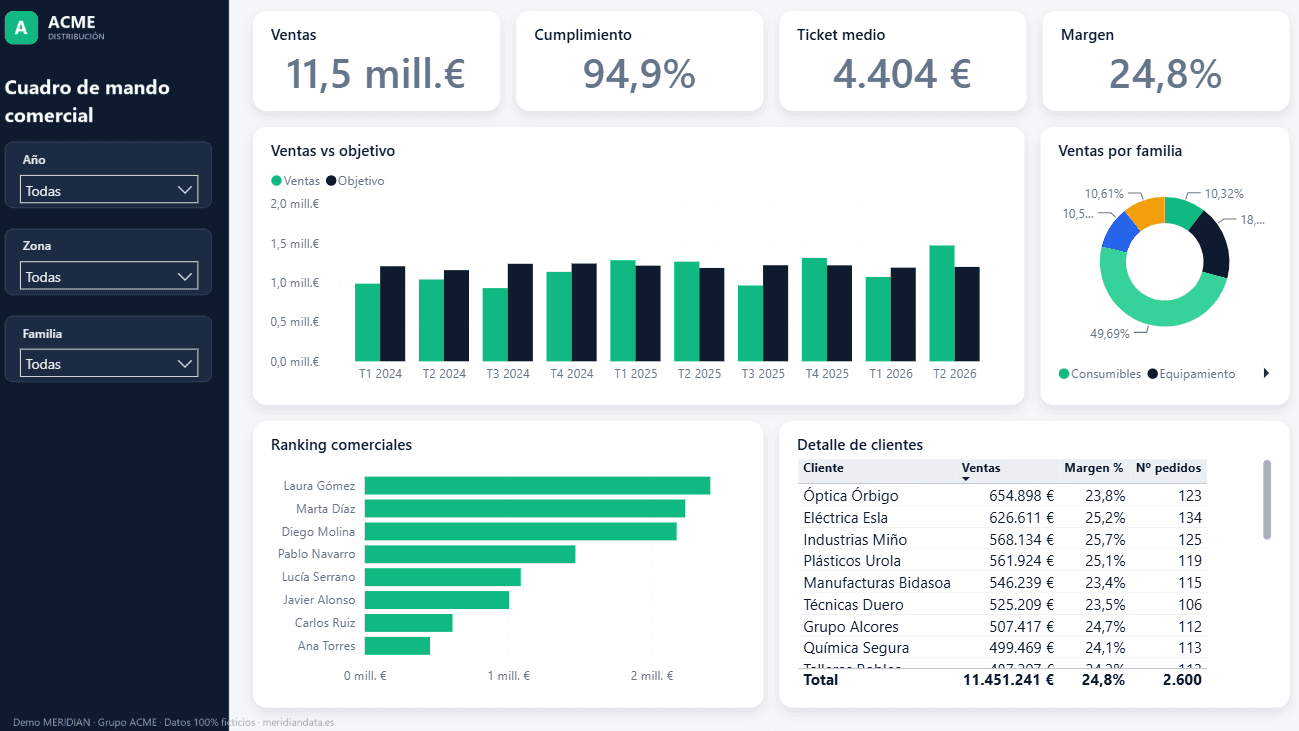Image resolution: width=1299 pixels, height=731 pixels.
Task: Click the clients table vertical scrollbar
Action: (1267, 499)
